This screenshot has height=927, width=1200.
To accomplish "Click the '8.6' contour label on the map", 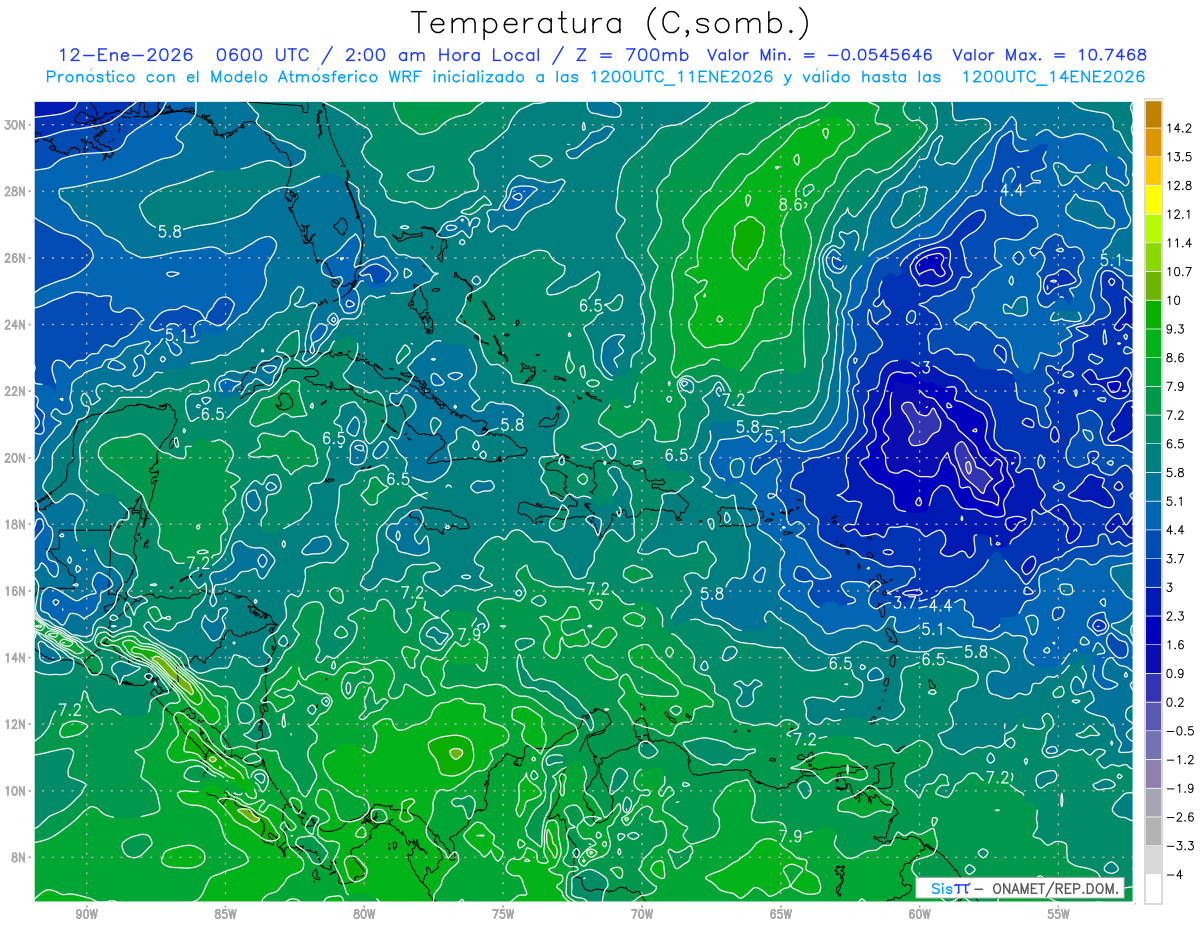I will [791, 204].
